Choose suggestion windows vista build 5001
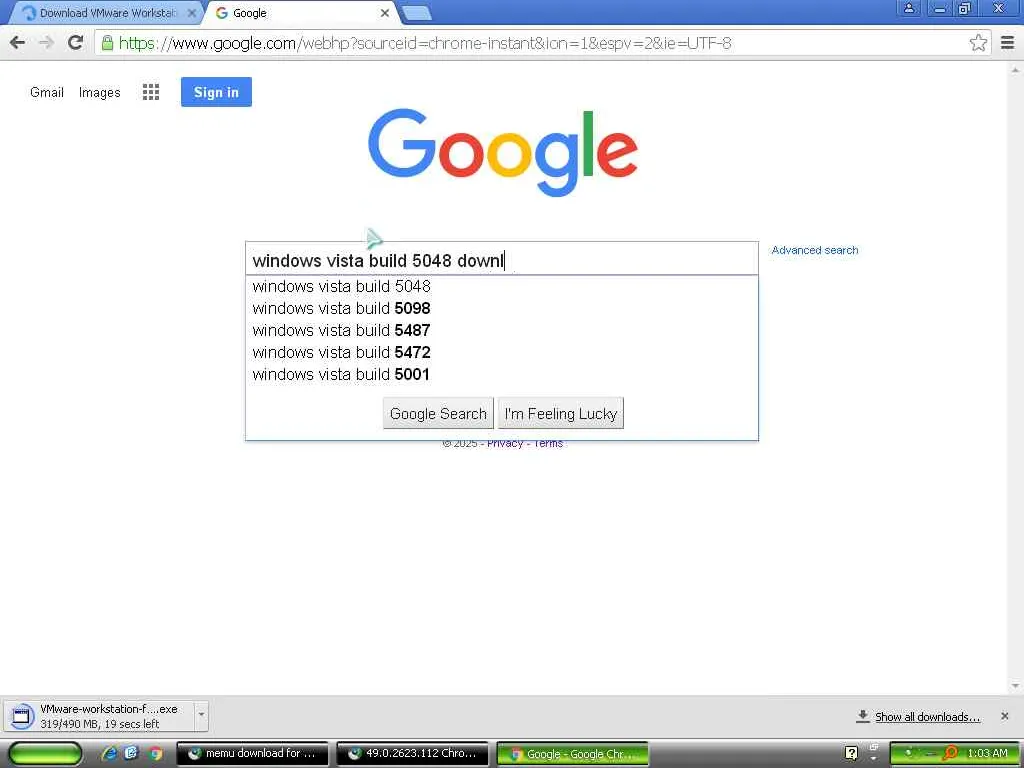1024x768 pixels. (x=502, y=375)
